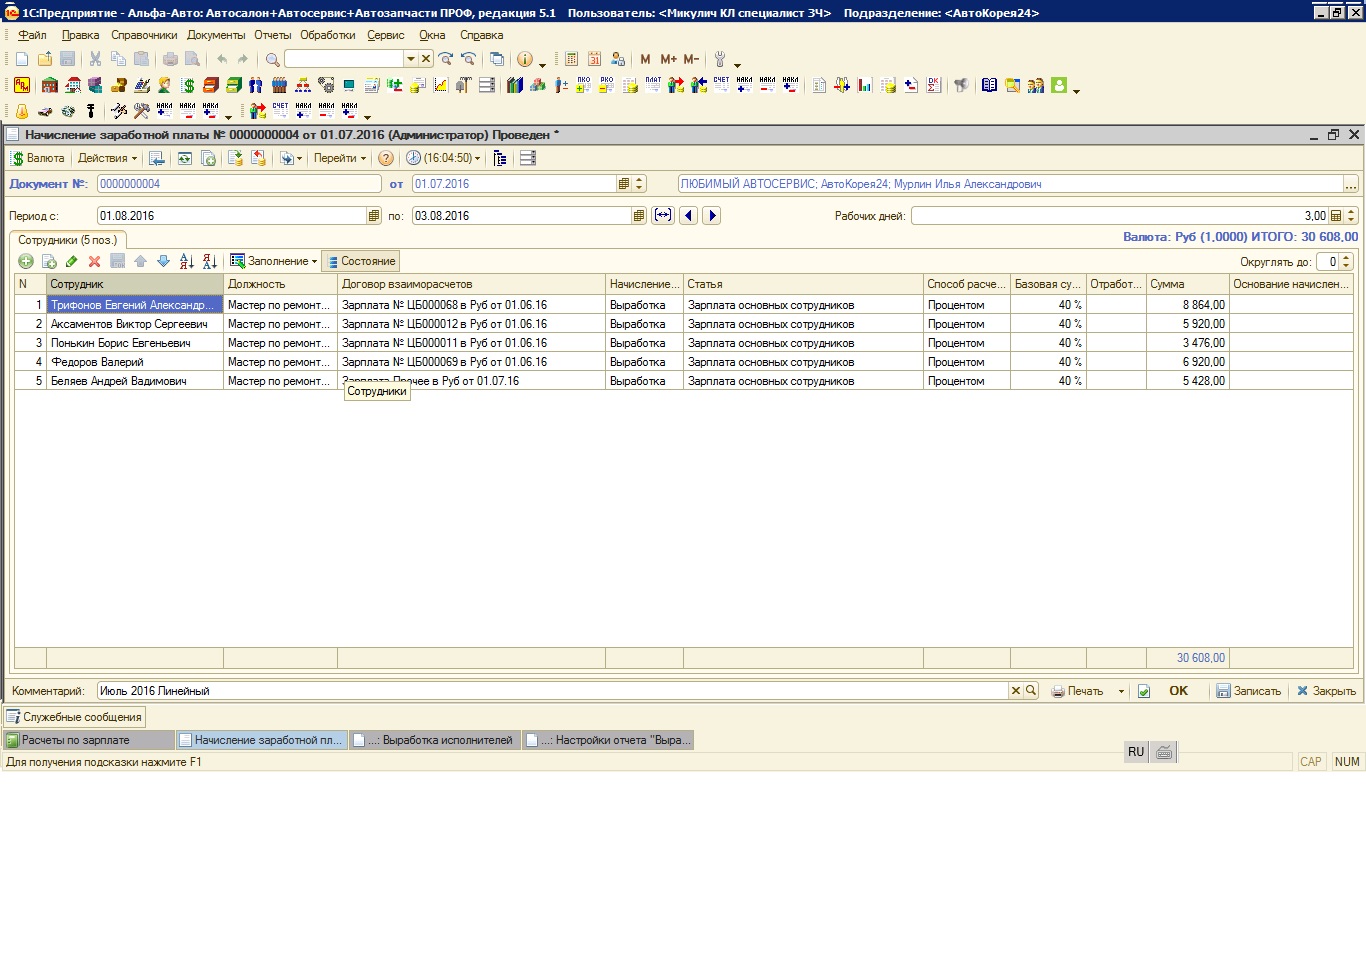Open the document structure tree icon

[500, 158]
